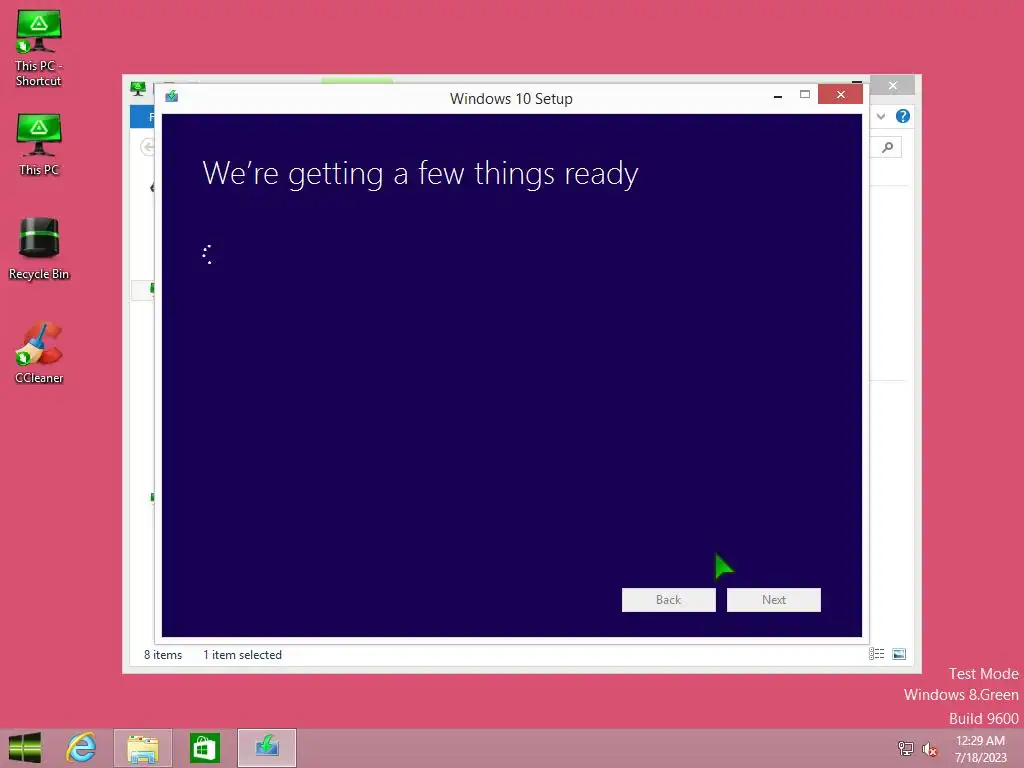Click the File Explorer window title icon
The image size is (1024, 768).
pyautogui.click(x=138, y=88)
